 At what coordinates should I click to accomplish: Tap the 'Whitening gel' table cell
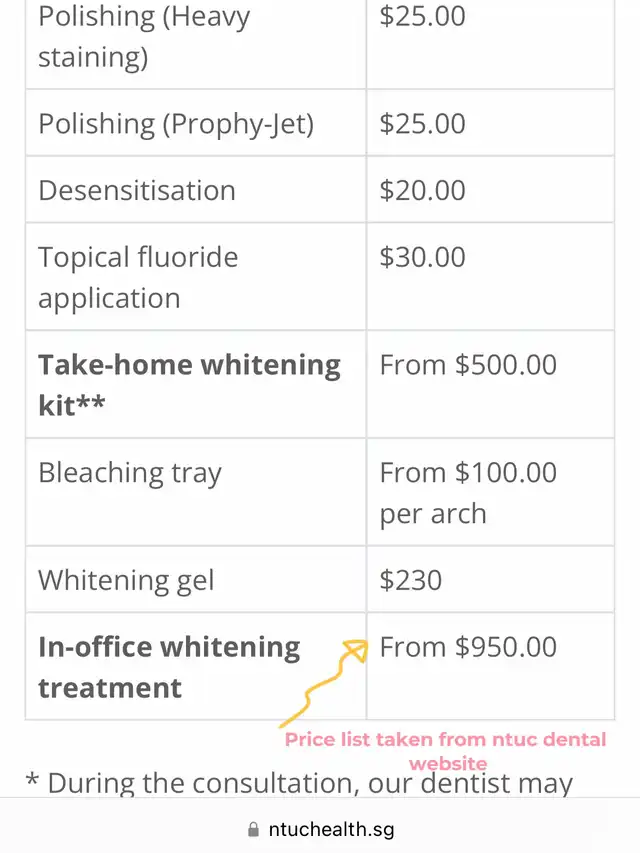(x=126, y=580)
